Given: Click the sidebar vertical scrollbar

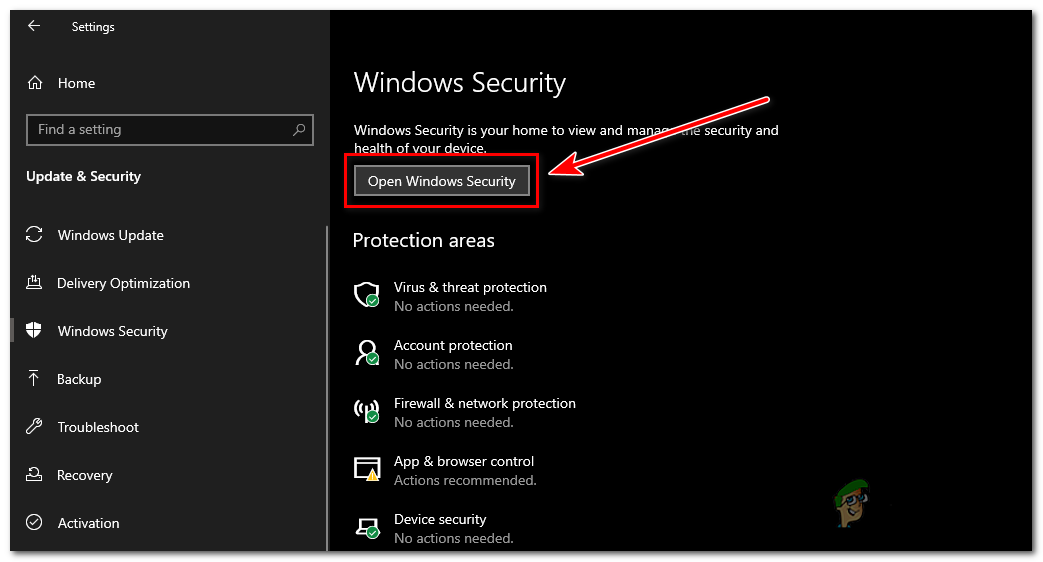Looking at the screenshot, I should pos(327,389).
